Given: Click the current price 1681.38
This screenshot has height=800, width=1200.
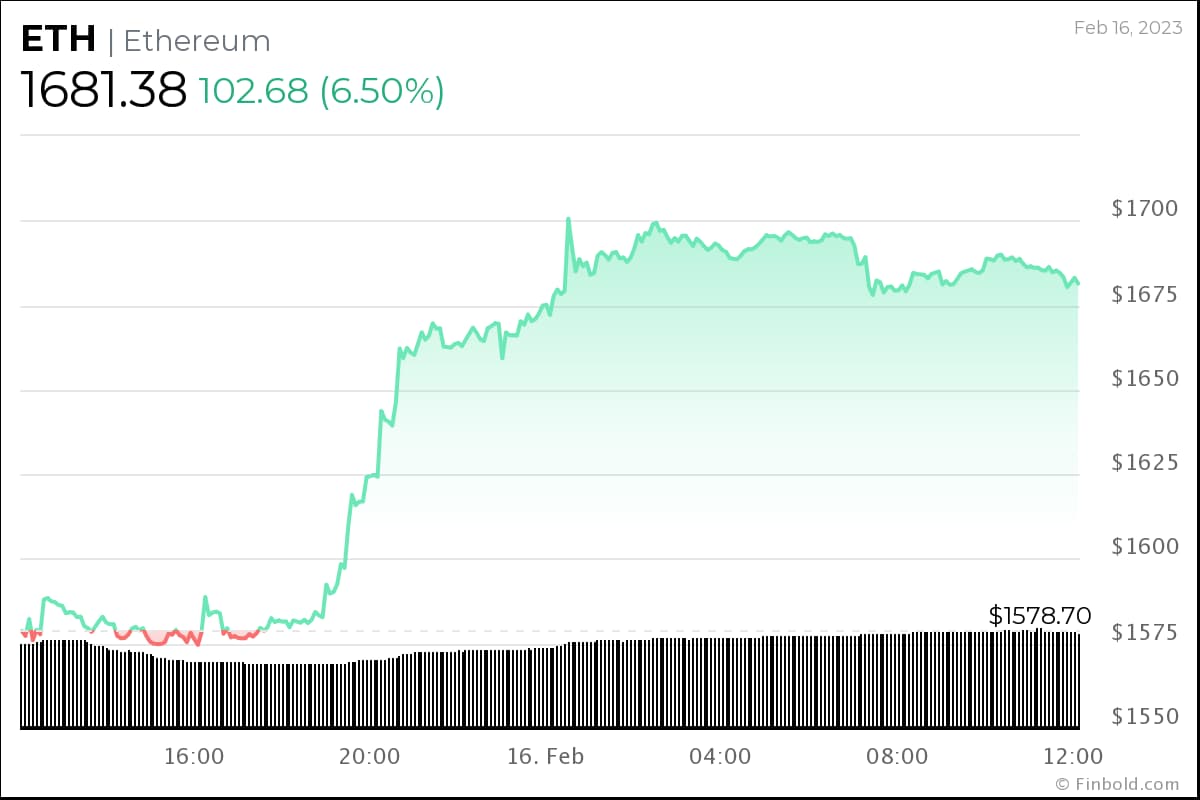Looking at the screenshot, I should [x=104, y=91].
